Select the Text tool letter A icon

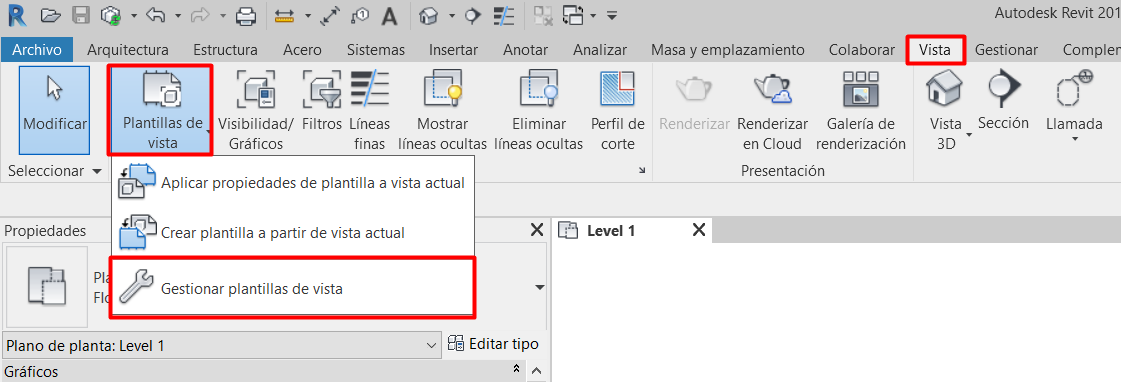390,15
